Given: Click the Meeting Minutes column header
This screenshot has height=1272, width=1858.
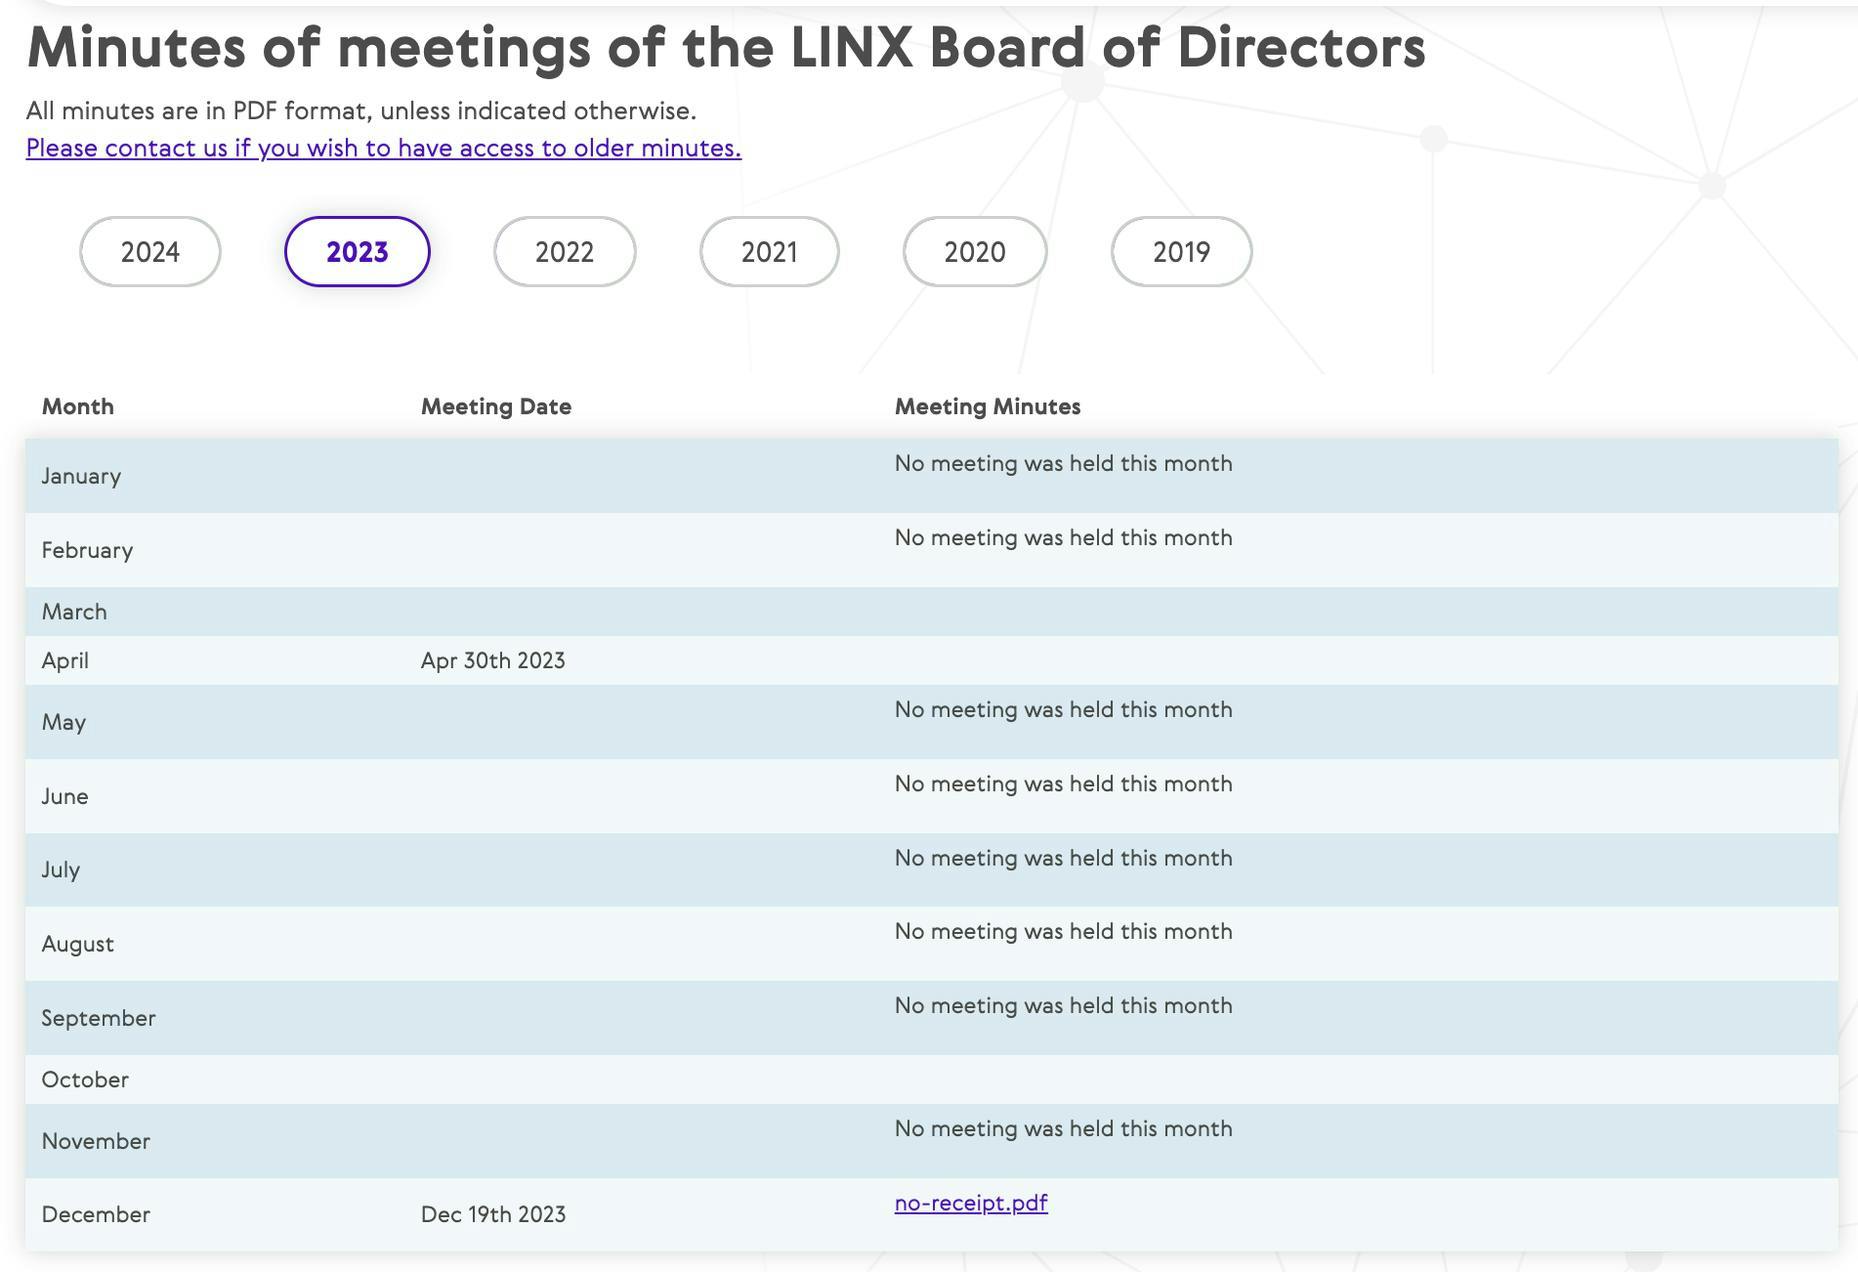Looking at the screenshot, I should pos(988,407).
